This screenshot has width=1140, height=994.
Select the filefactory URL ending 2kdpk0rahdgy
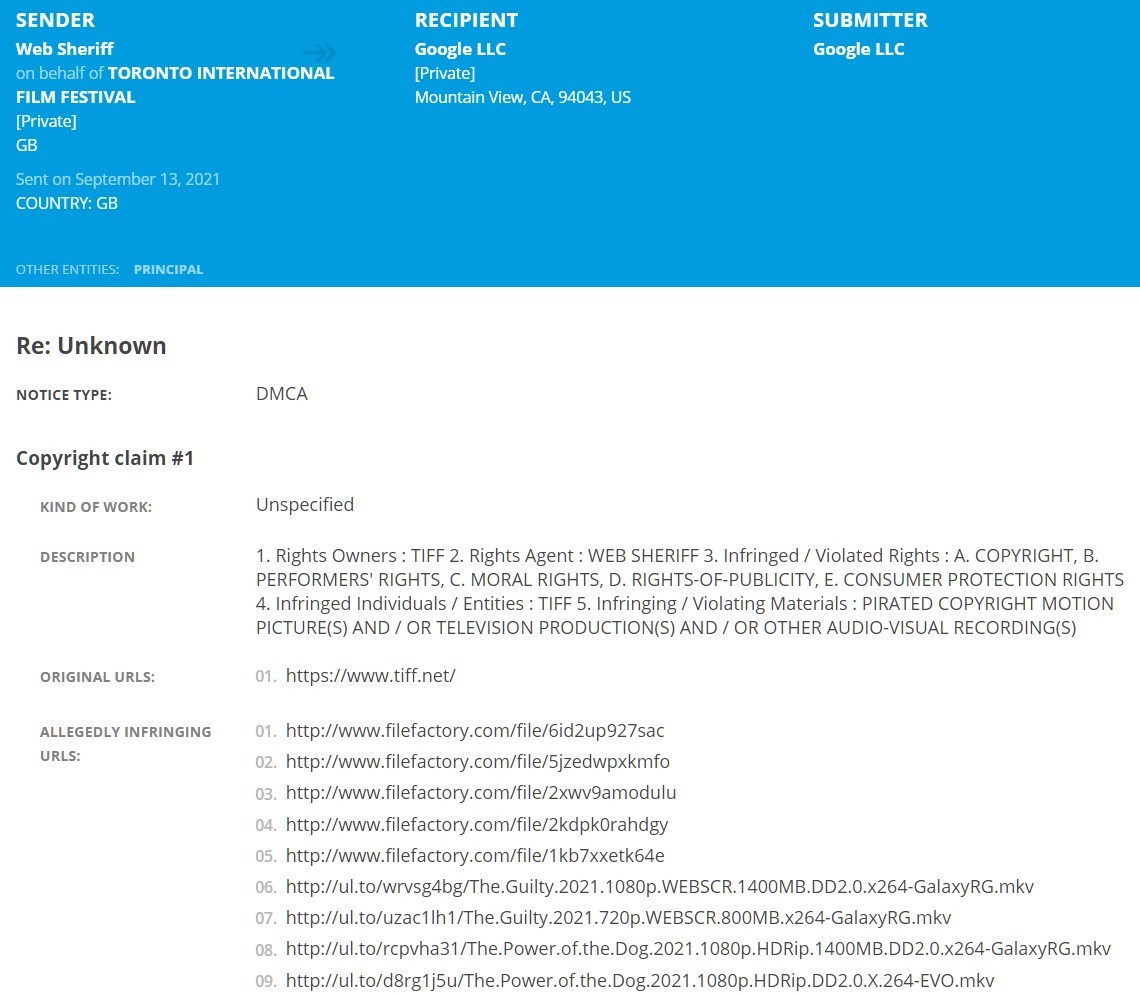click(x=477, y=824)
